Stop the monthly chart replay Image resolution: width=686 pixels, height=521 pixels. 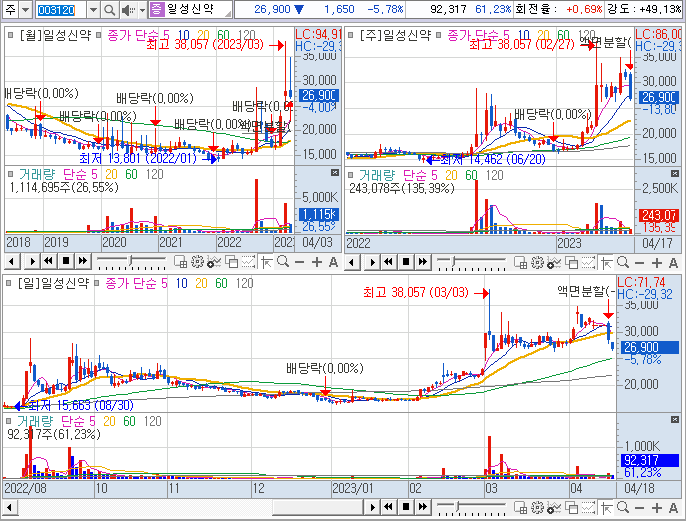pyautogui.click(x=66, y=262)
